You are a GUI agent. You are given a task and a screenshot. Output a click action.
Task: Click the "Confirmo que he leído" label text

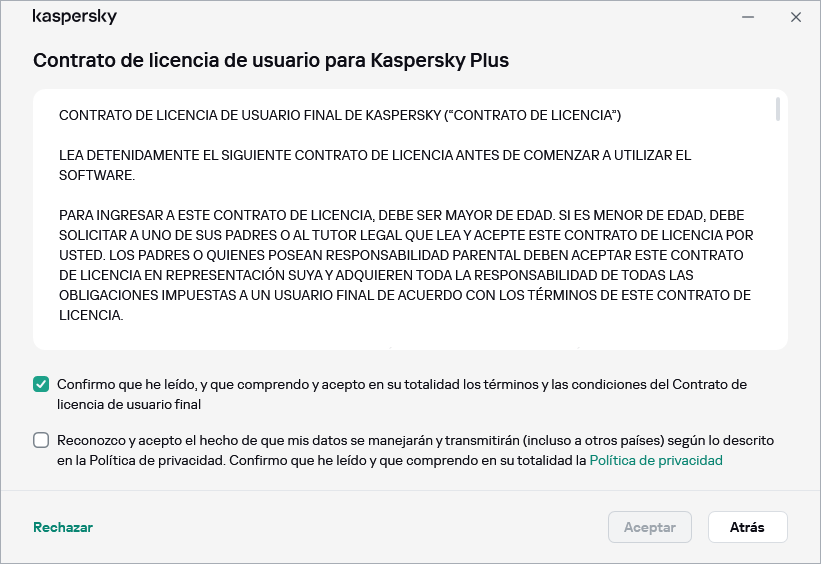click(402, 384)
